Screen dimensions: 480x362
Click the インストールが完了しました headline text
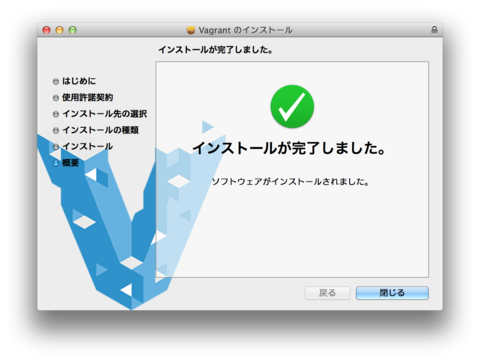pyautogui.click(x=289, y=148)
